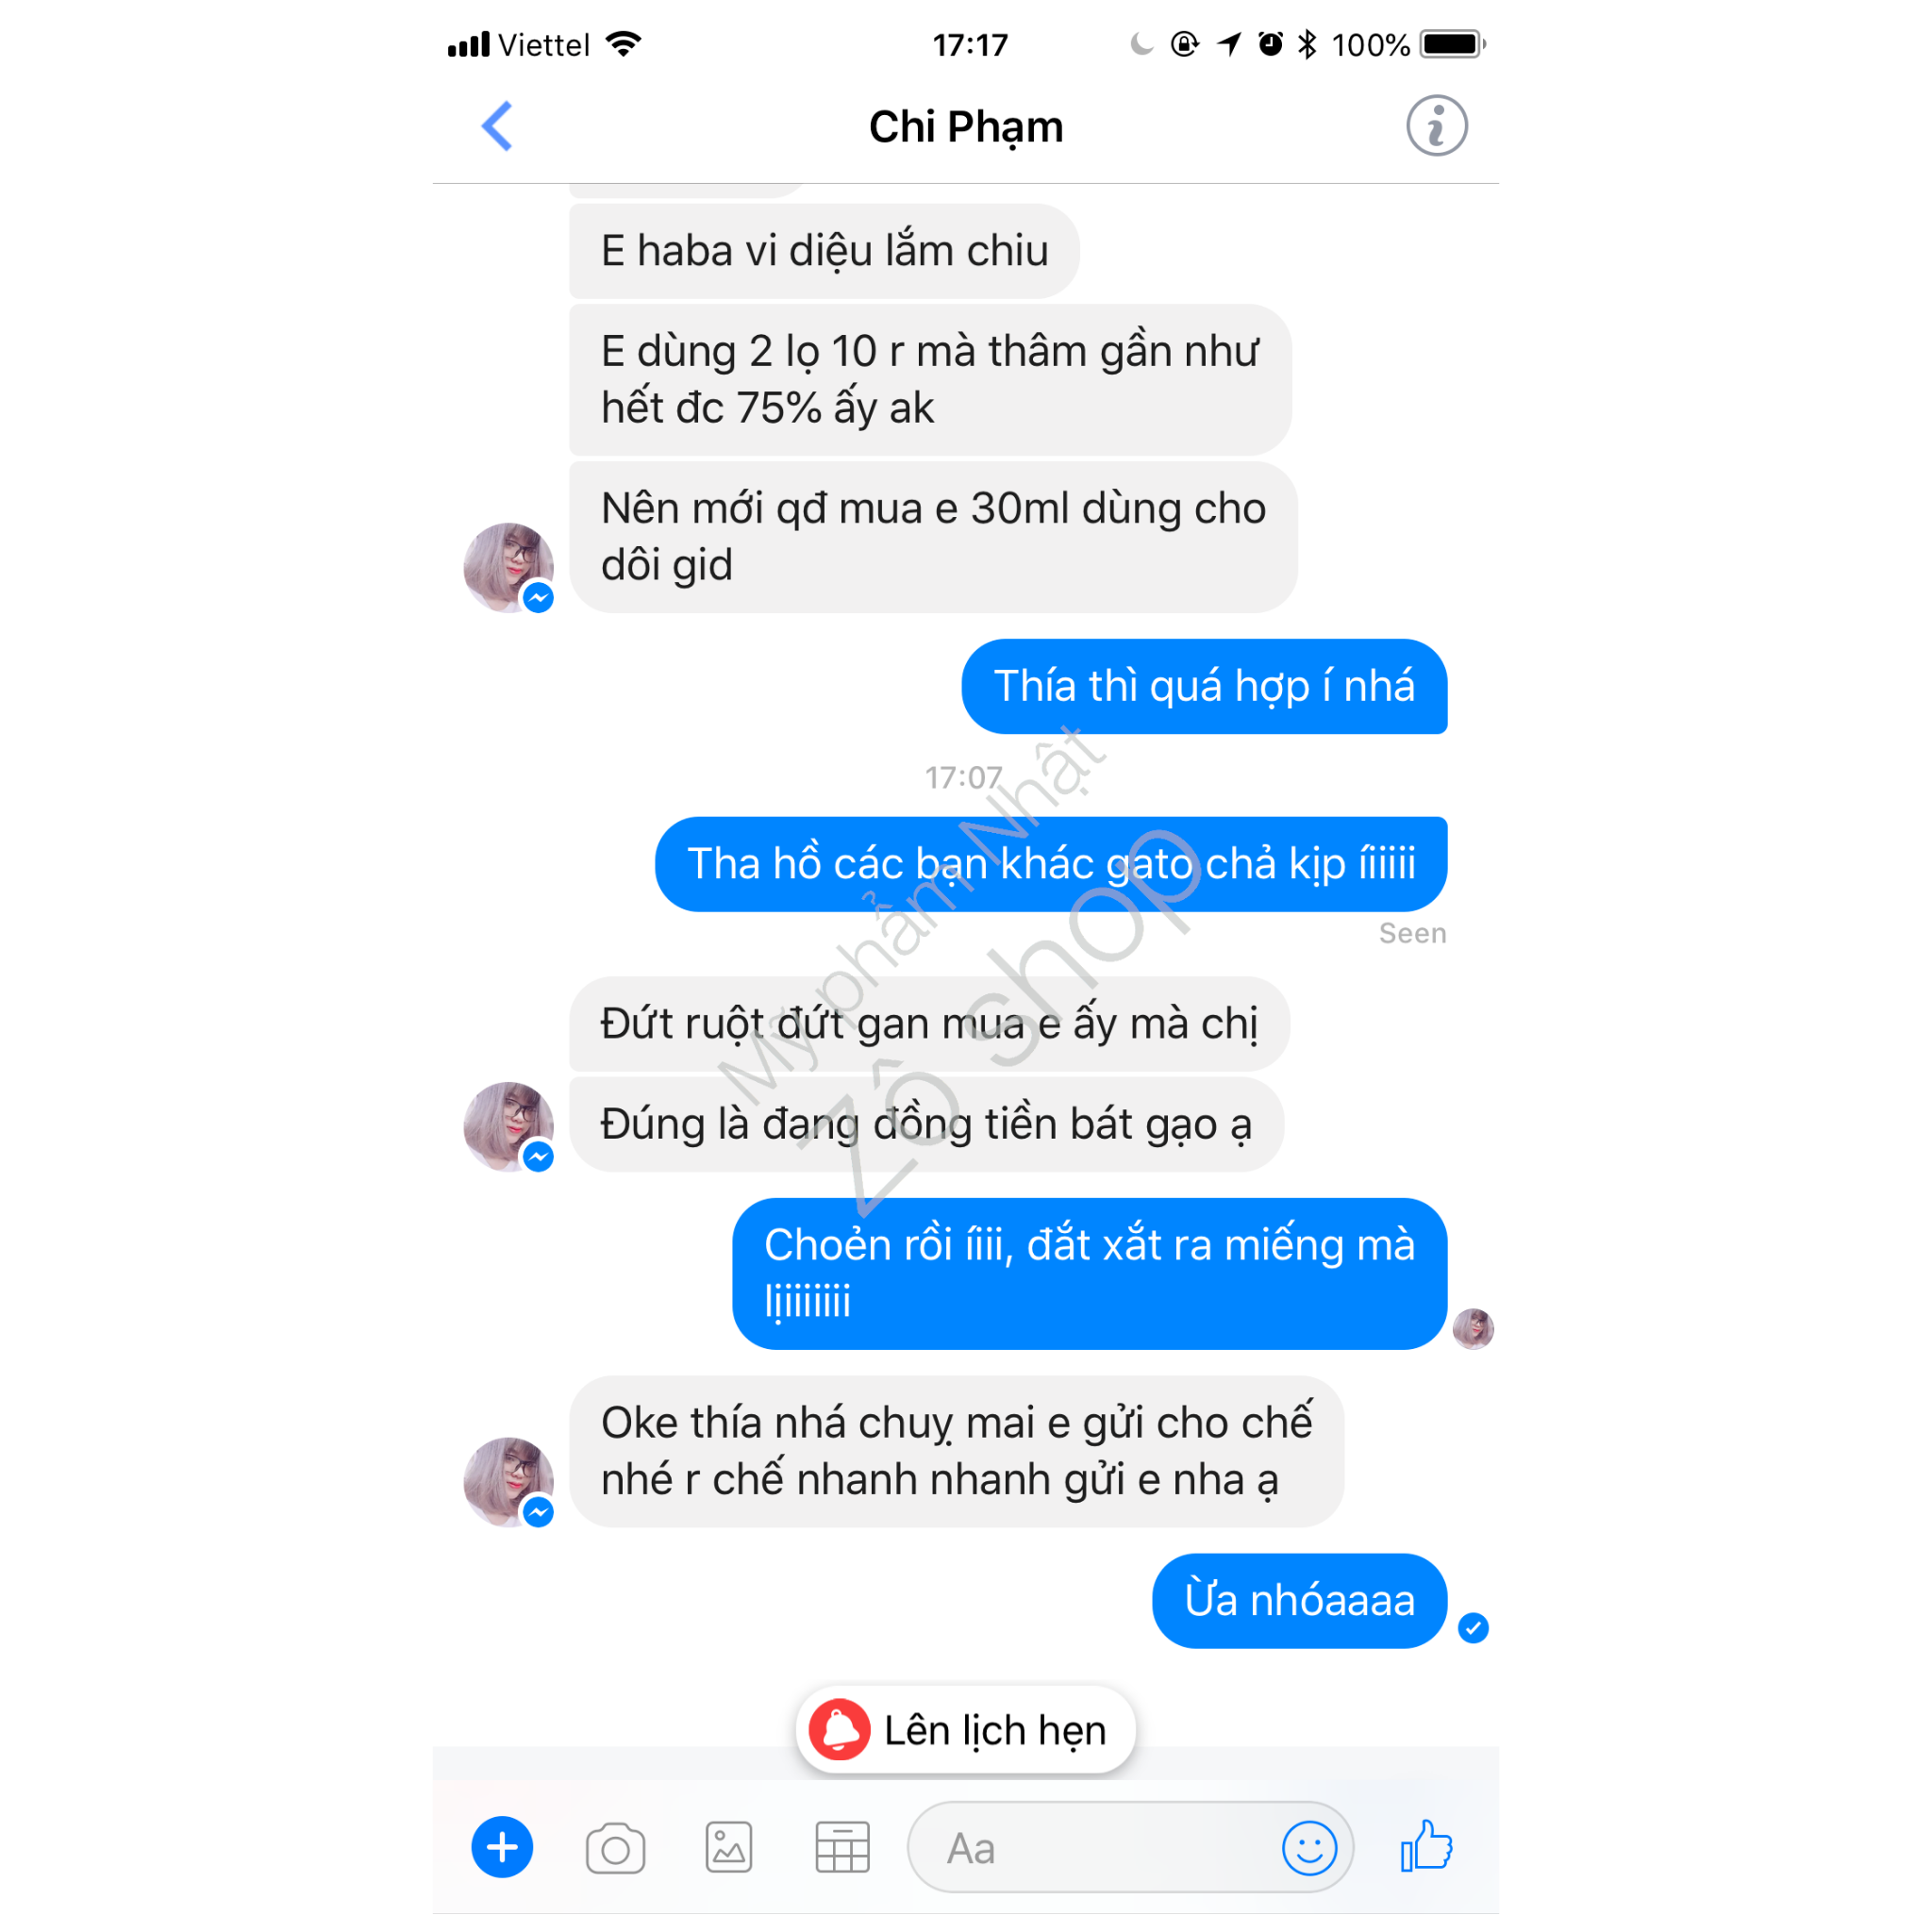Tap the Chi Phạm conversation title
1932x1932 pixels.
(966, 127)
